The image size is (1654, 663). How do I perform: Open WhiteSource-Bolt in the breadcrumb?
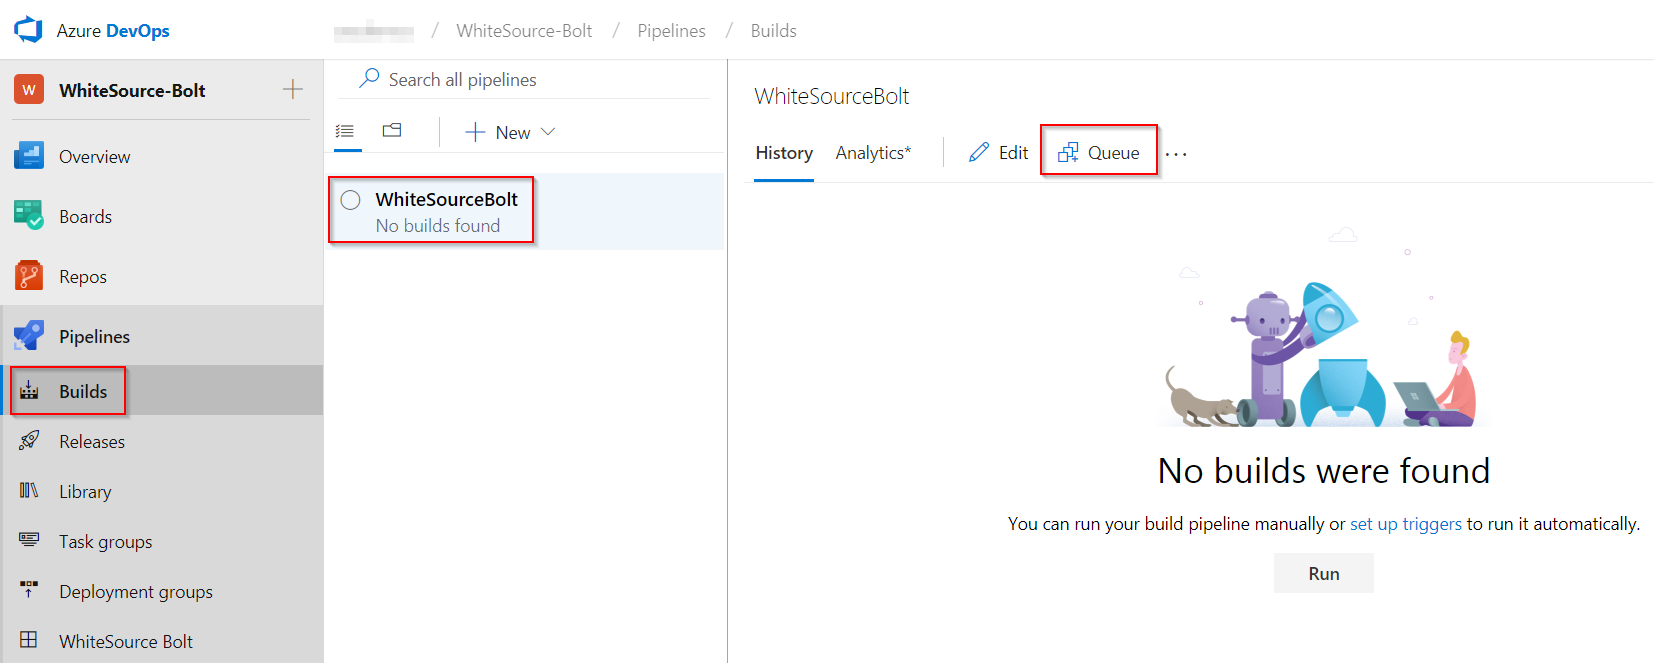click(x=524, y=31)
